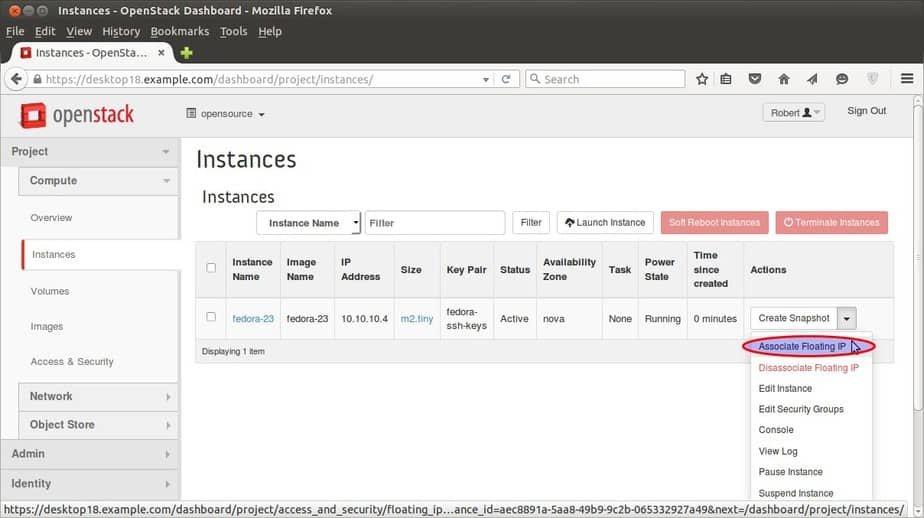Viewport: 924px width, 518px height.
Task: Click the vertical page scrollbar
Action: click(x=918, y=253)
